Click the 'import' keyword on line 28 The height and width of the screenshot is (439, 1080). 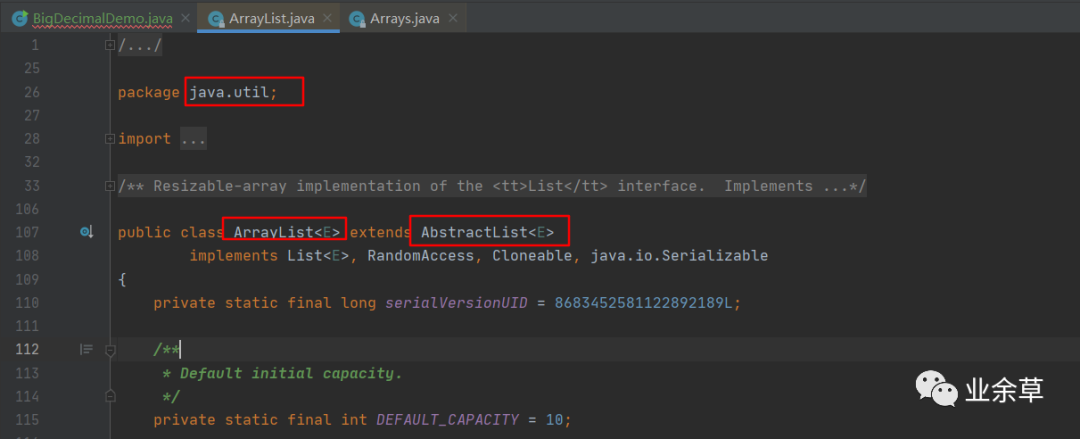click(144, 139)
